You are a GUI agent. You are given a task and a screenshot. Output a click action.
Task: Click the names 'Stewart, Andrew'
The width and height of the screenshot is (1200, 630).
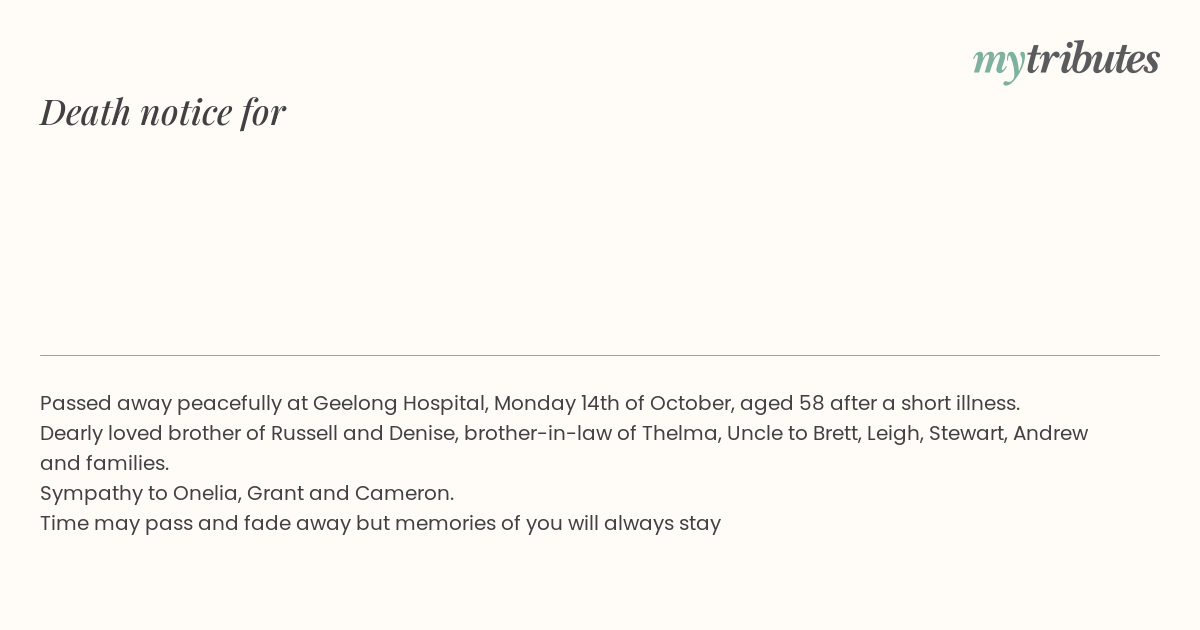1008,434
